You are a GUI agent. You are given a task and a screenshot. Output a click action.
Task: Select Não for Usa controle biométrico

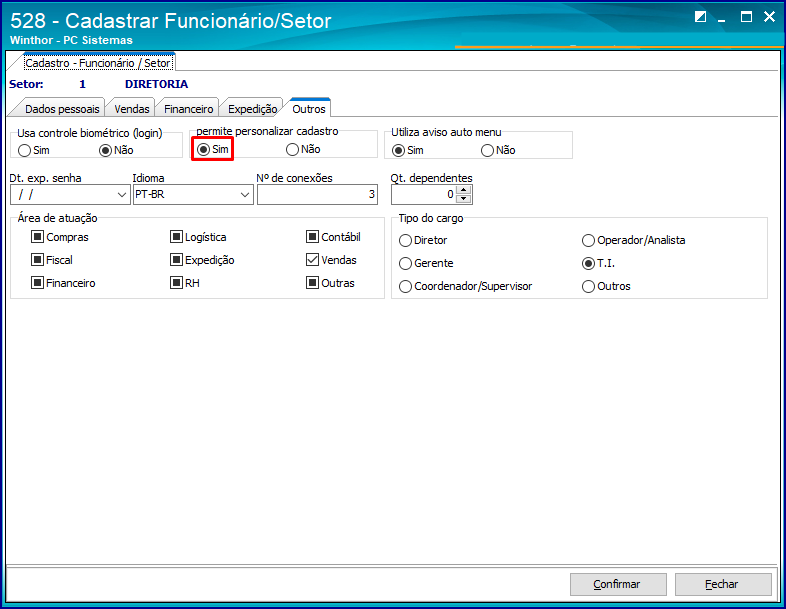(116, 150)
